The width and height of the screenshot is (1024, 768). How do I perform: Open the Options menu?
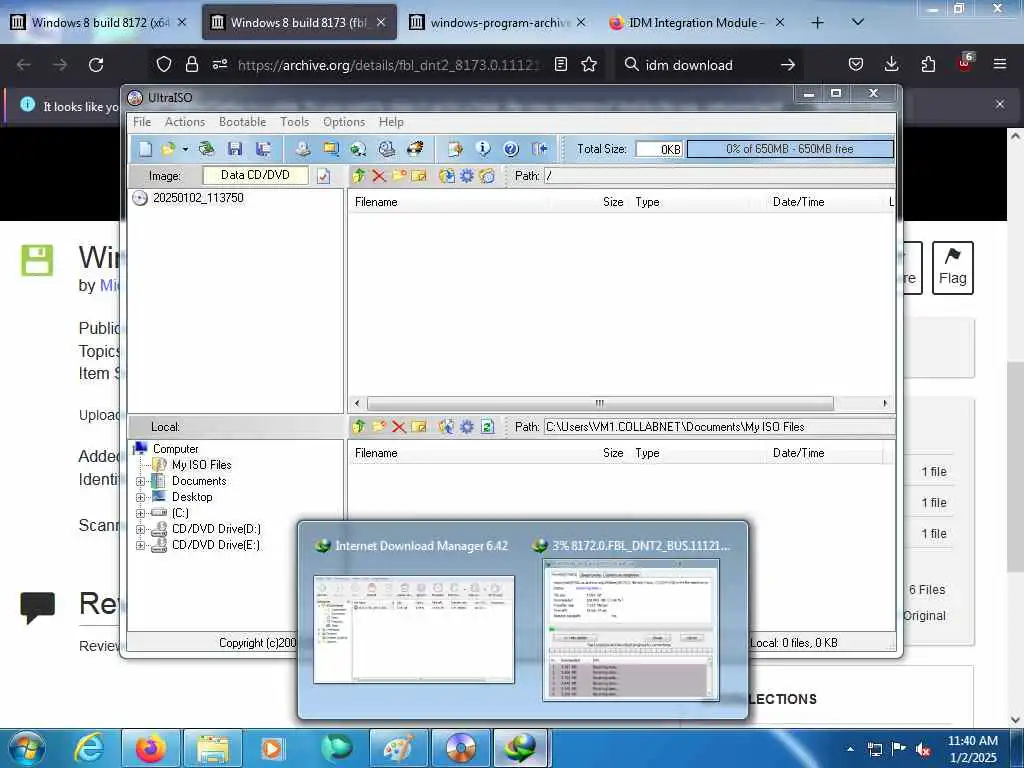click(344, 122)
